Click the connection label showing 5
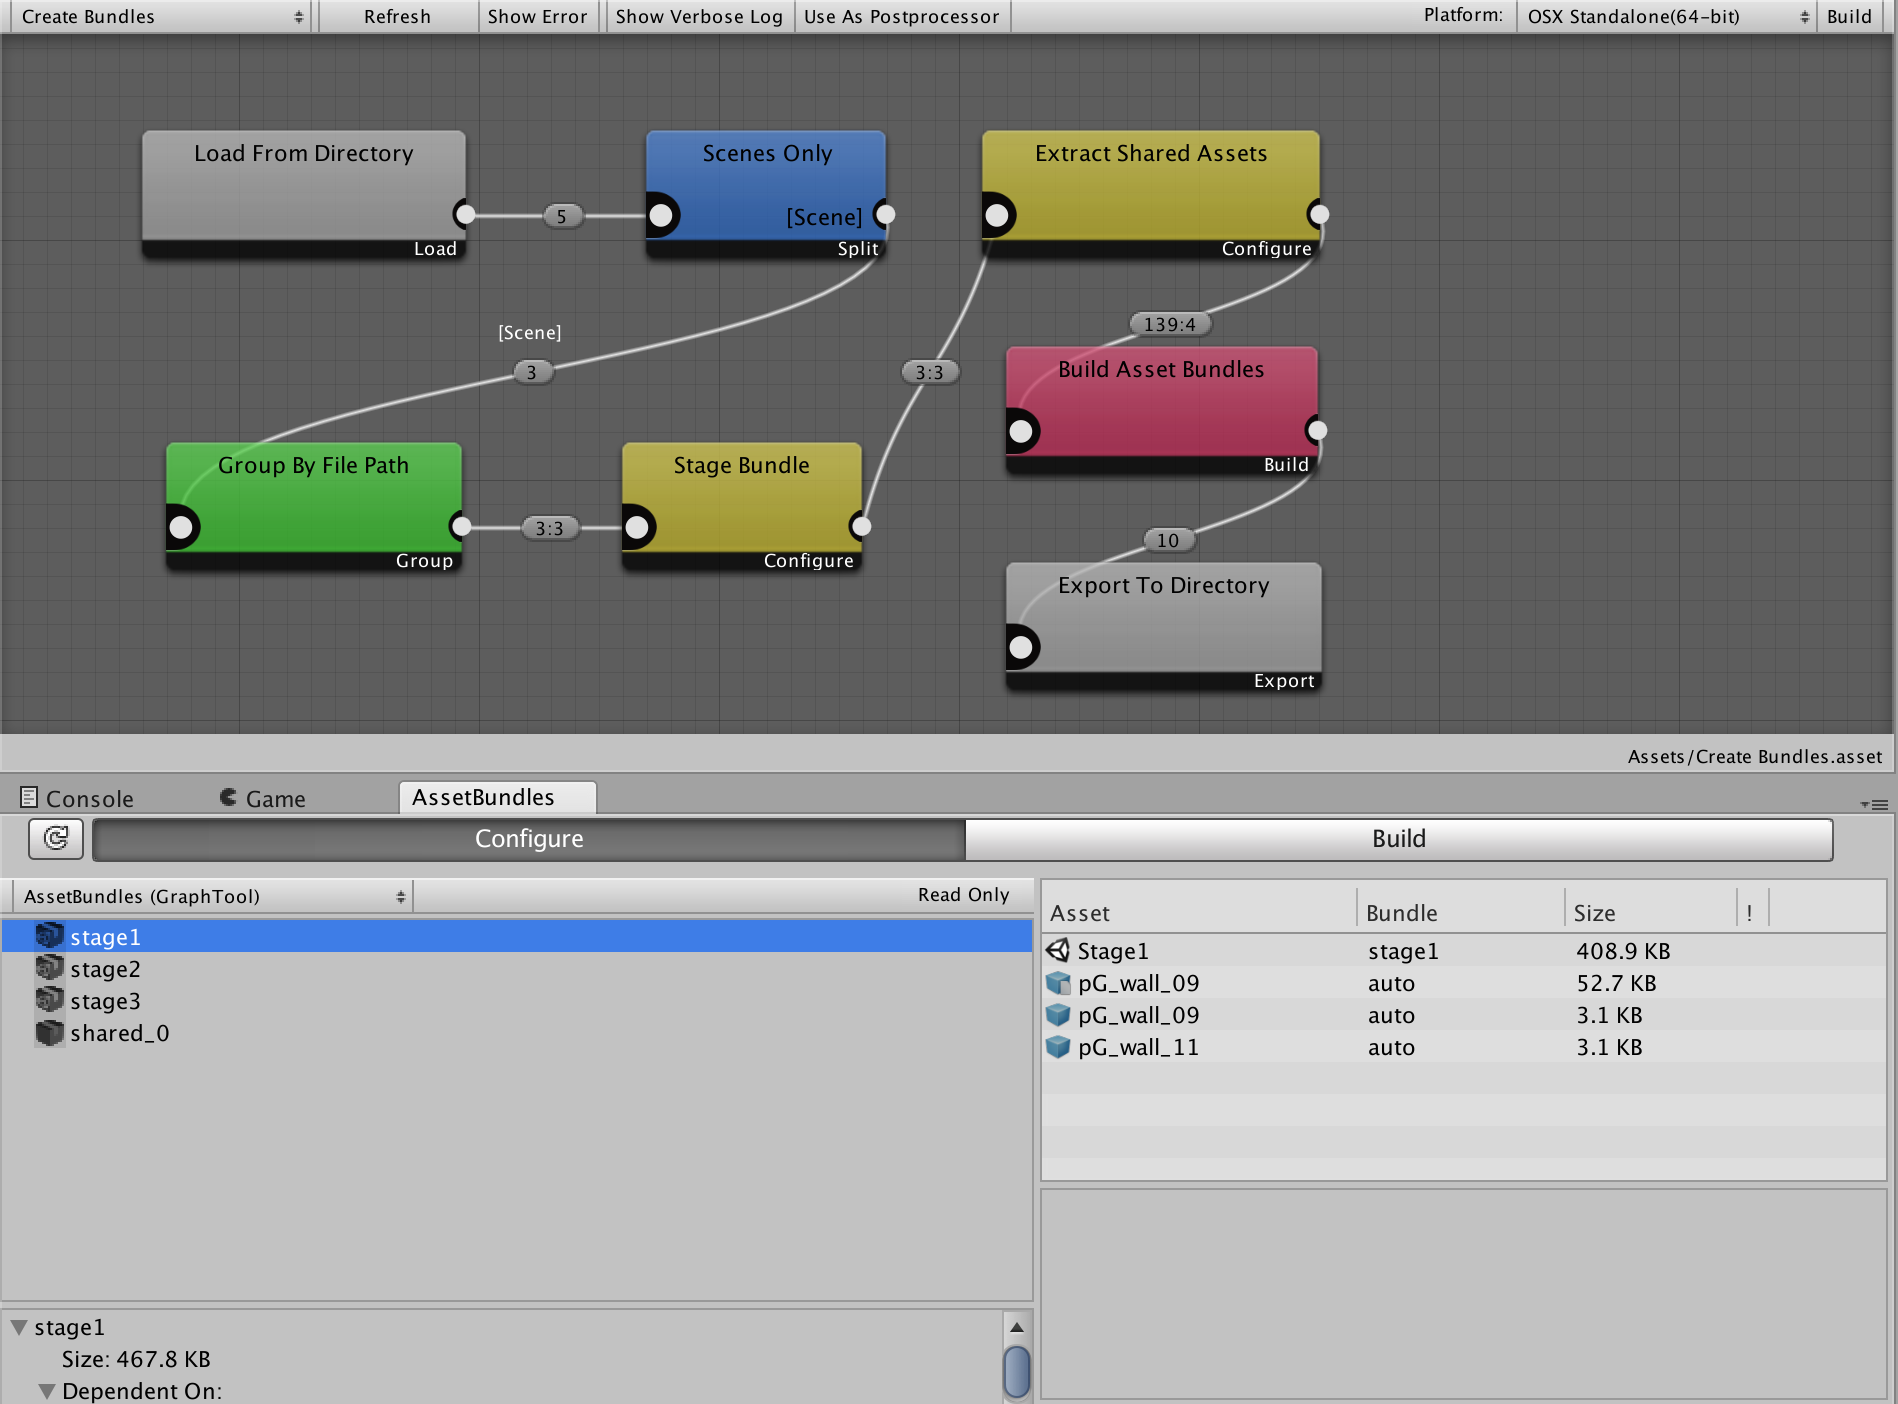Image resolution: width=1898 pixels, height=1404 pixels. click(562, 216)
